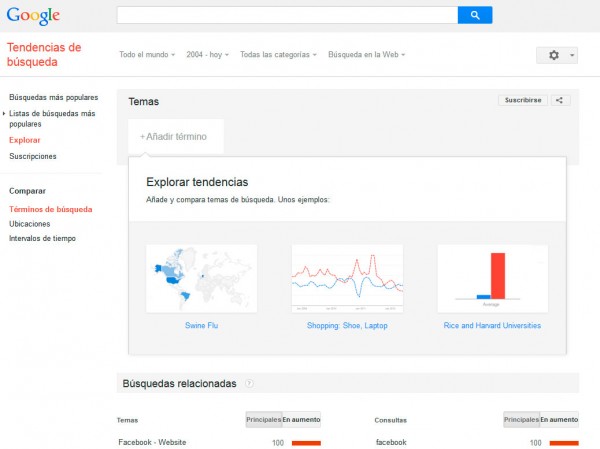Screen dimensions: 600x449
Task: Open the Swine Flu map thumbnail
Action: [x=201, y=278]
